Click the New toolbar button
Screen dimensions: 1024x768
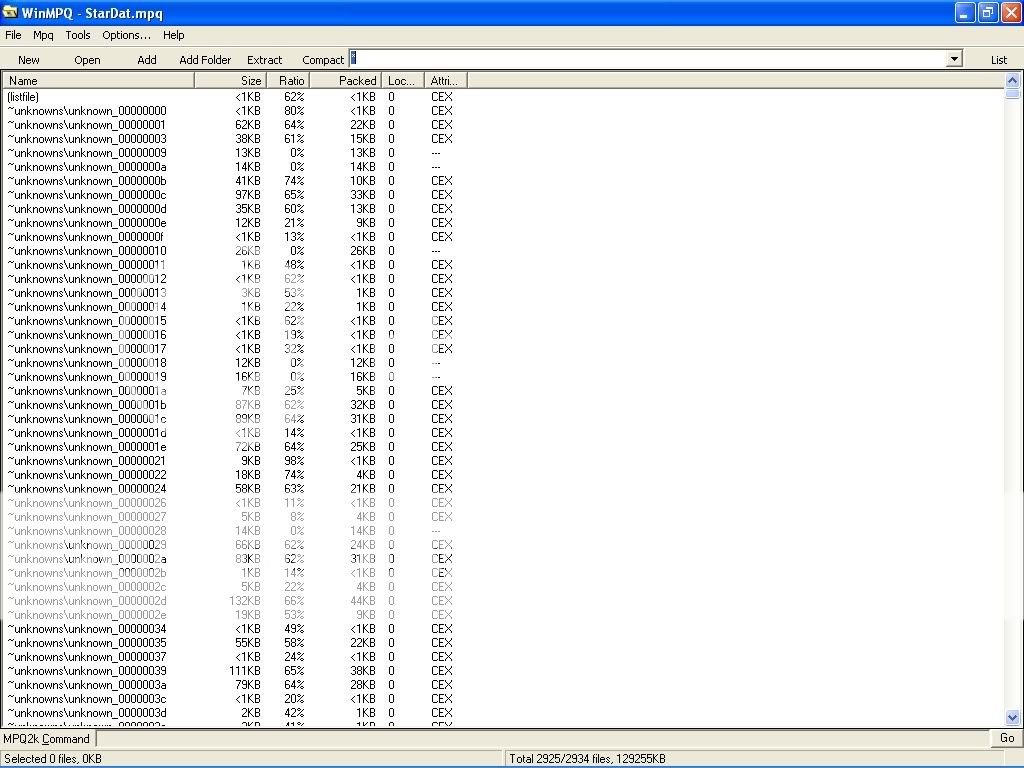(x=29, y=60)
